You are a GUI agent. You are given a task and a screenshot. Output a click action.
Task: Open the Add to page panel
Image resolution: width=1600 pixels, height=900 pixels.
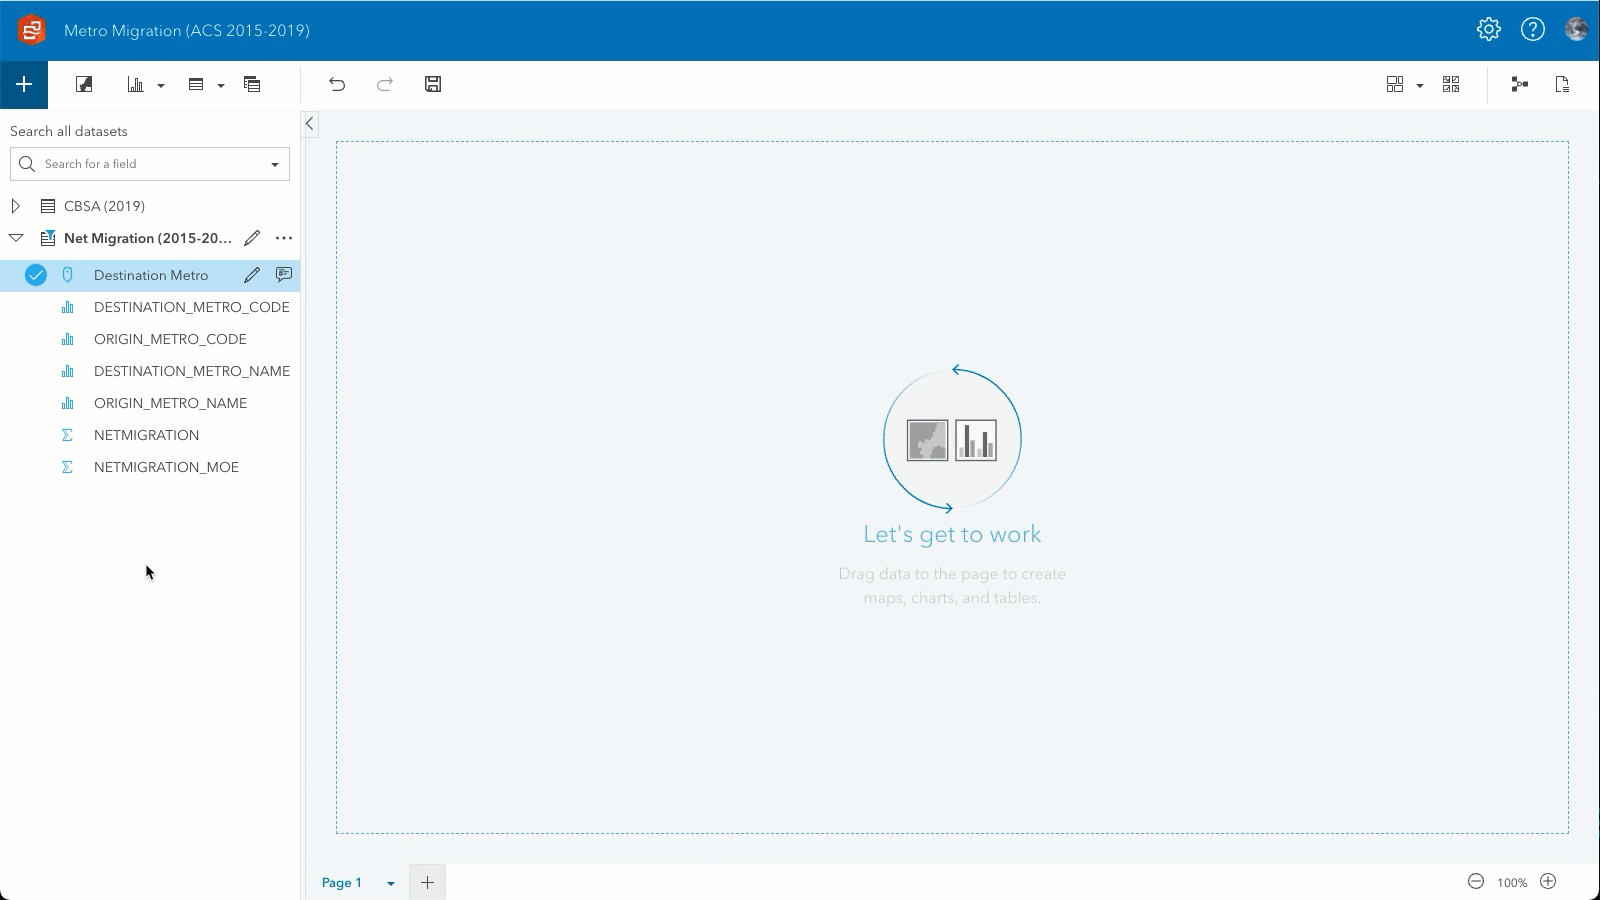pos(23,84)
